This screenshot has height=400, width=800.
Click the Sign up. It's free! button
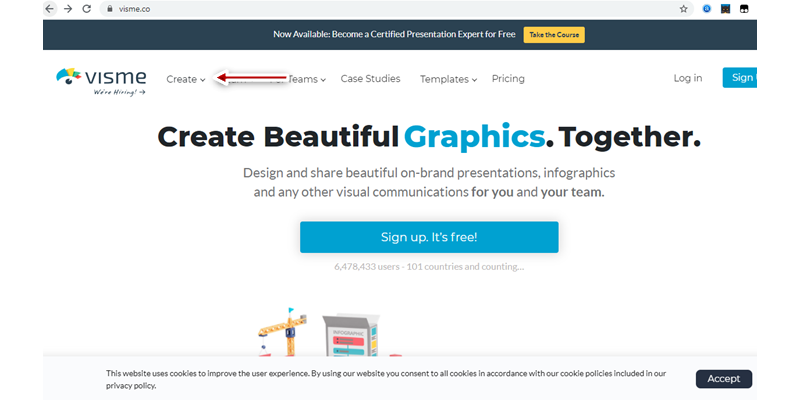click(x=429, y=237)
